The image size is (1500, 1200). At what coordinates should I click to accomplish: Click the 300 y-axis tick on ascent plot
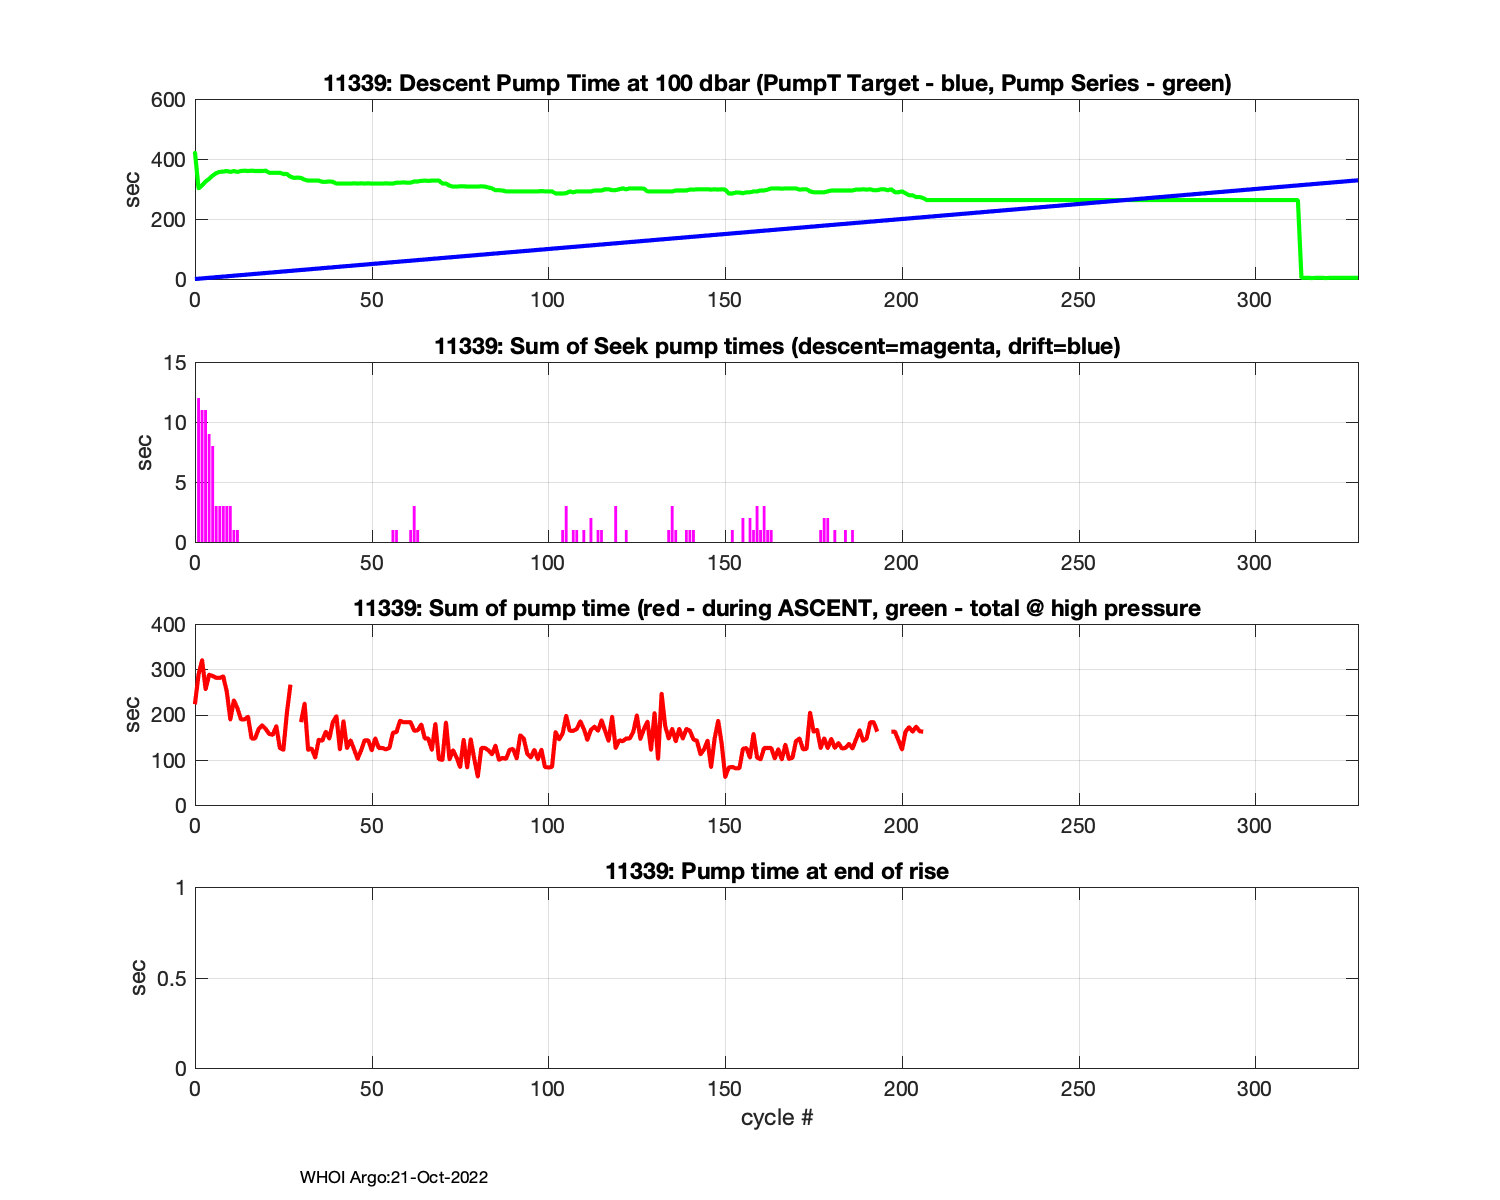(168, 670)
